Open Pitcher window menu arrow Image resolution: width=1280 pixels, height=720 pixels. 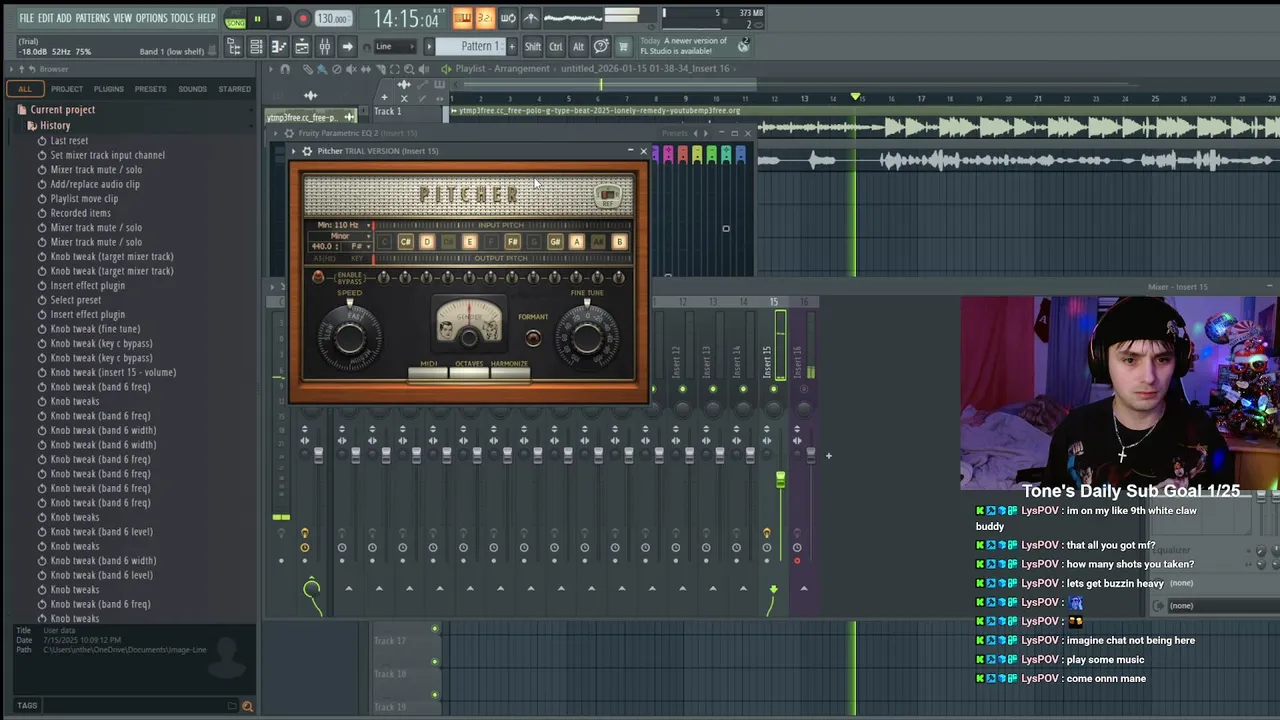point(294,151)
